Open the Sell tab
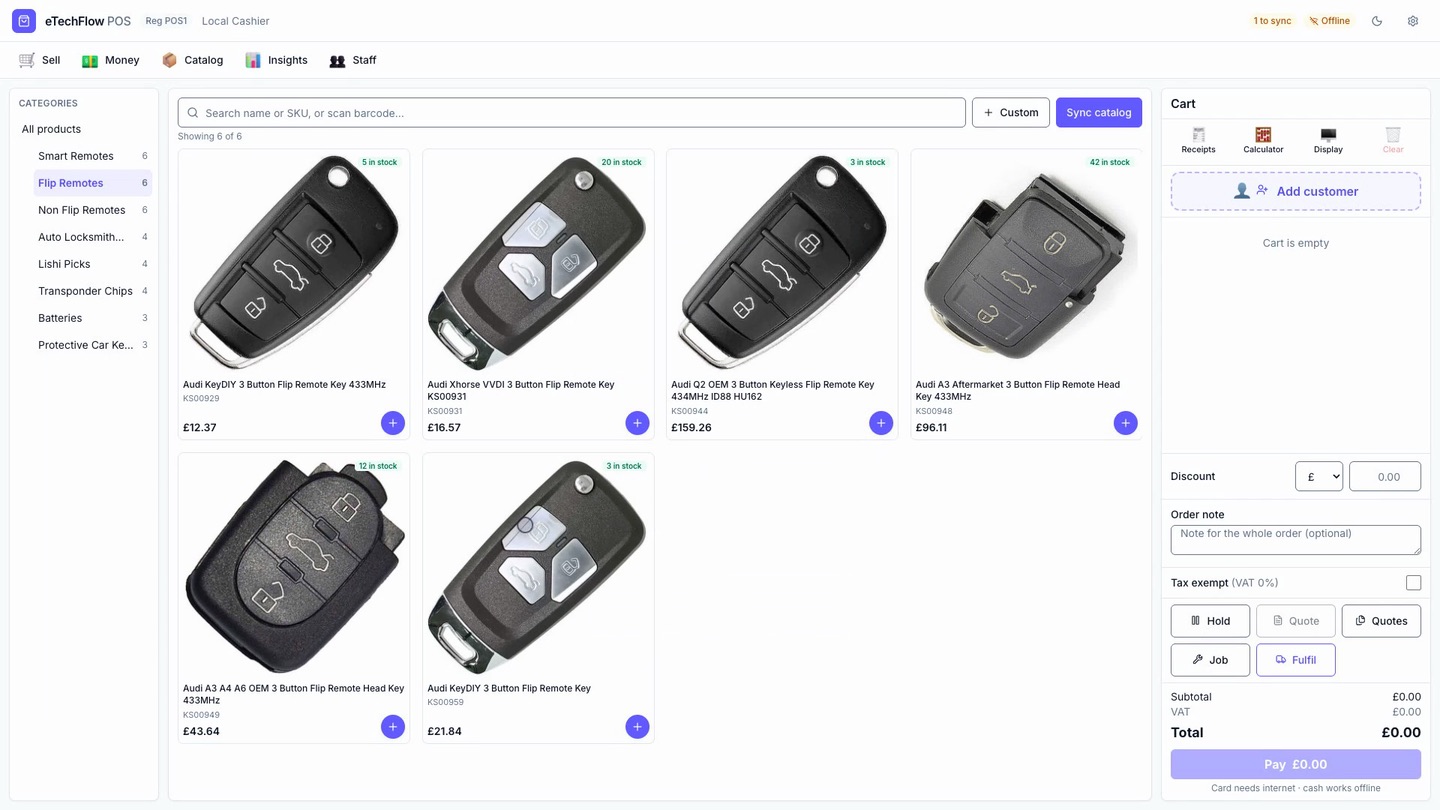 click(40, 60)
